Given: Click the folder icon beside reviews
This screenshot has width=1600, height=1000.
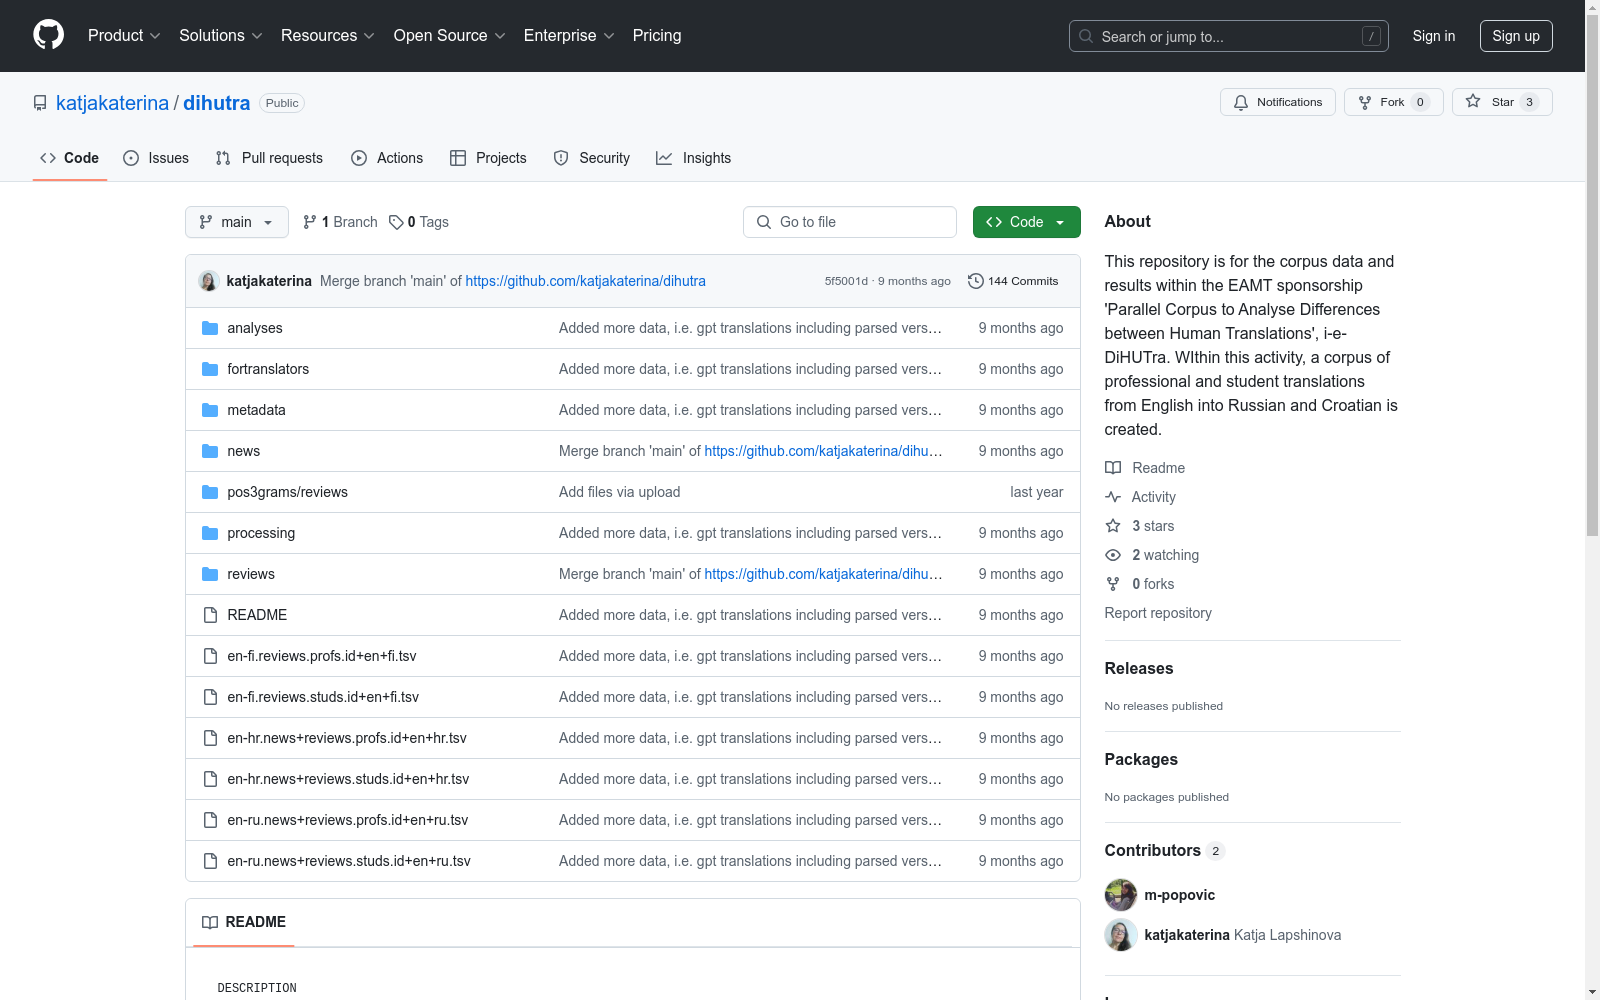Looking at the screenshot, I should click(210, 574).
